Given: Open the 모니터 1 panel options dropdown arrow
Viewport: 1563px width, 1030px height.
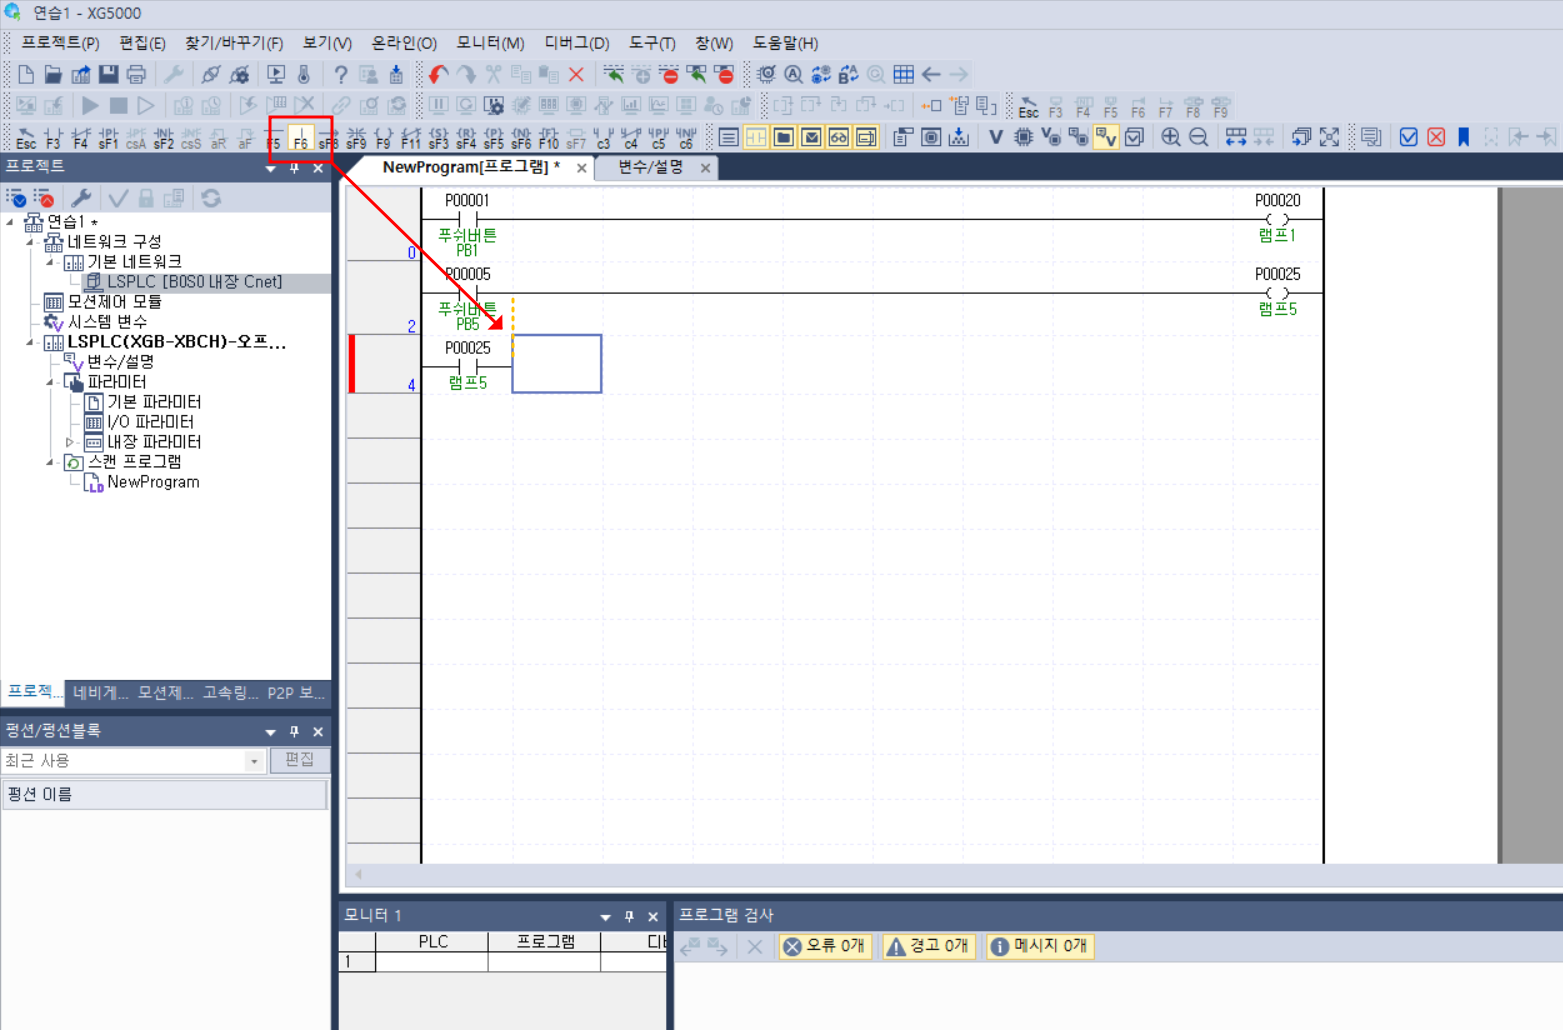Looking at the screenshot, I should coord(605,916).
